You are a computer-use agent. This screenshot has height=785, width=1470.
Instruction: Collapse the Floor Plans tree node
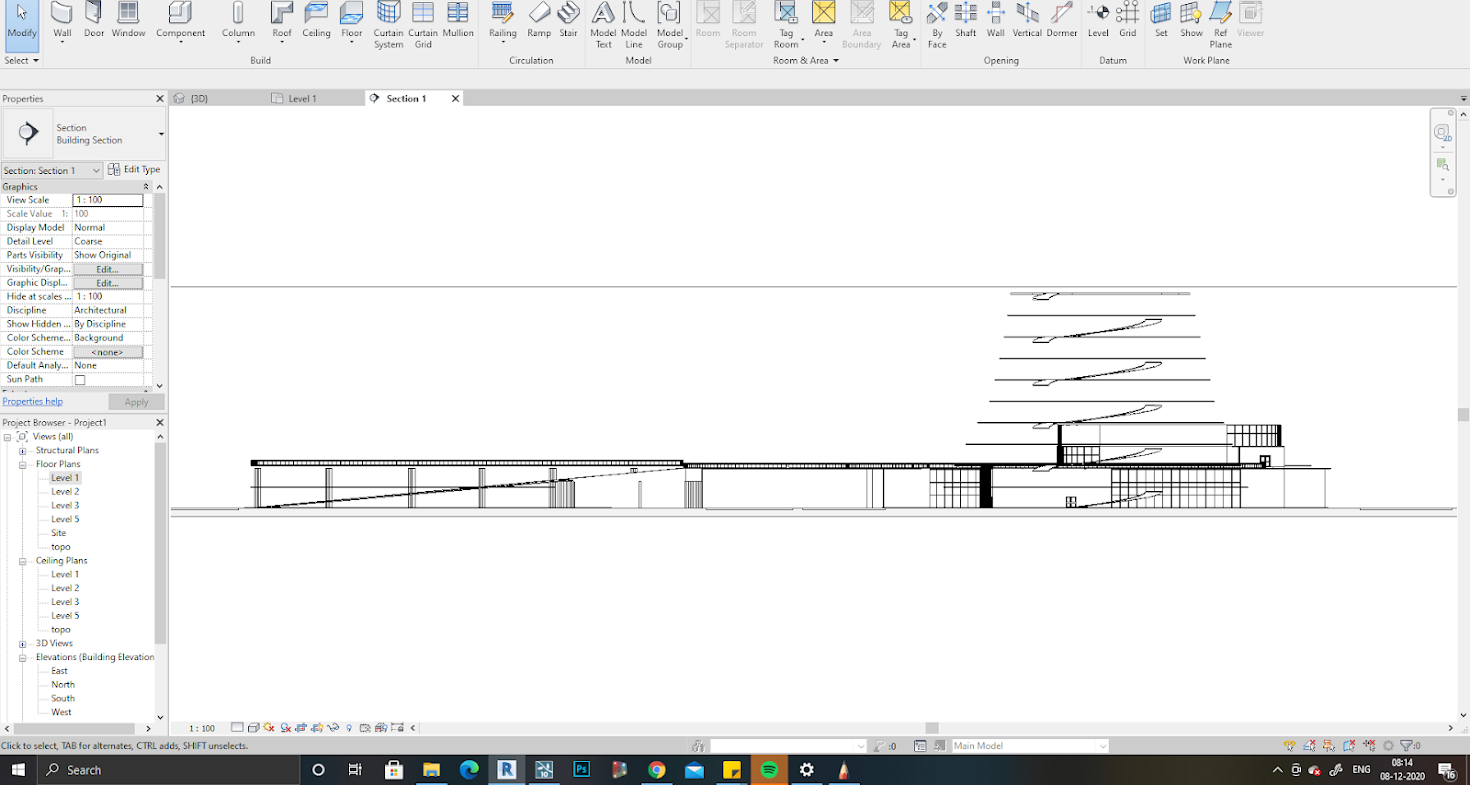point(22,465)
